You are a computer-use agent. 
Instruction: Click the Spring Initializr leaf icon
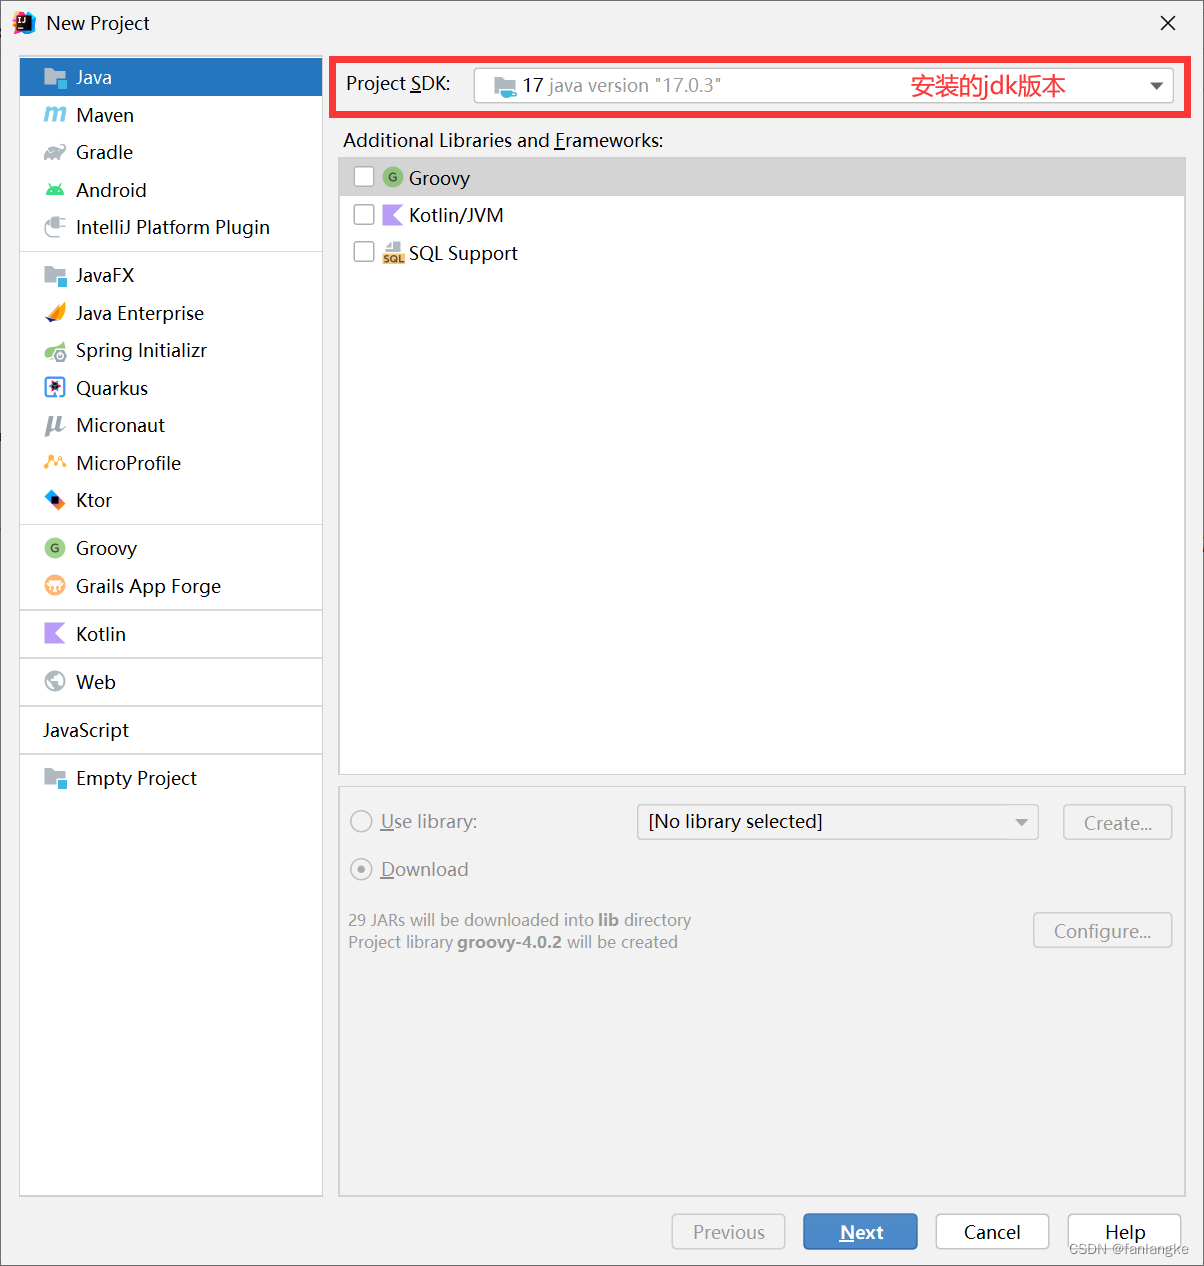click(55, 351)
